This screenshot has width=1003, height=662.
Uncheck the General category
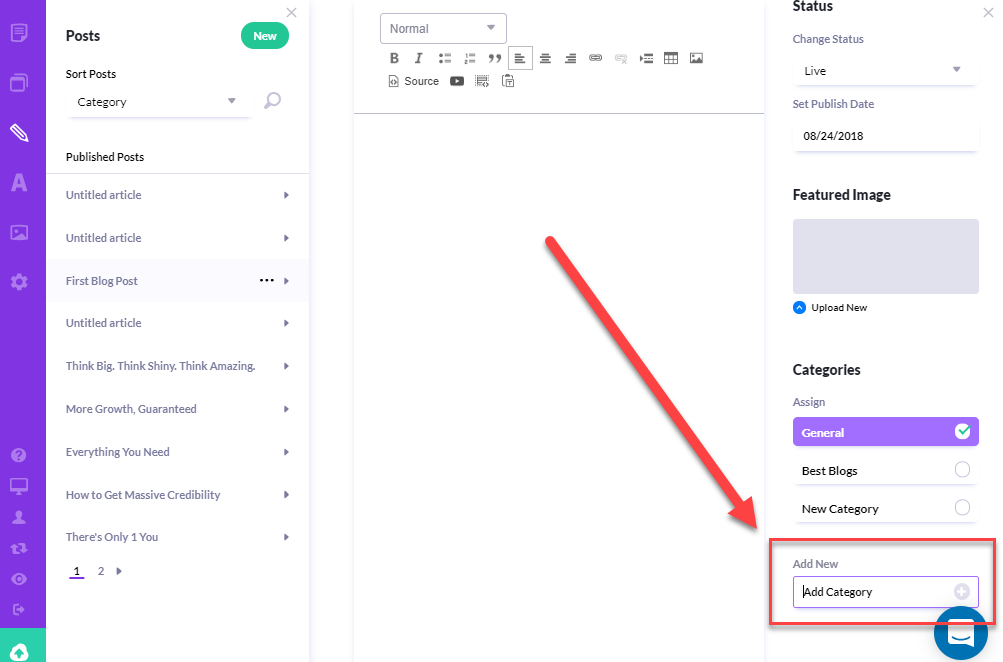[x=962, y=432]
